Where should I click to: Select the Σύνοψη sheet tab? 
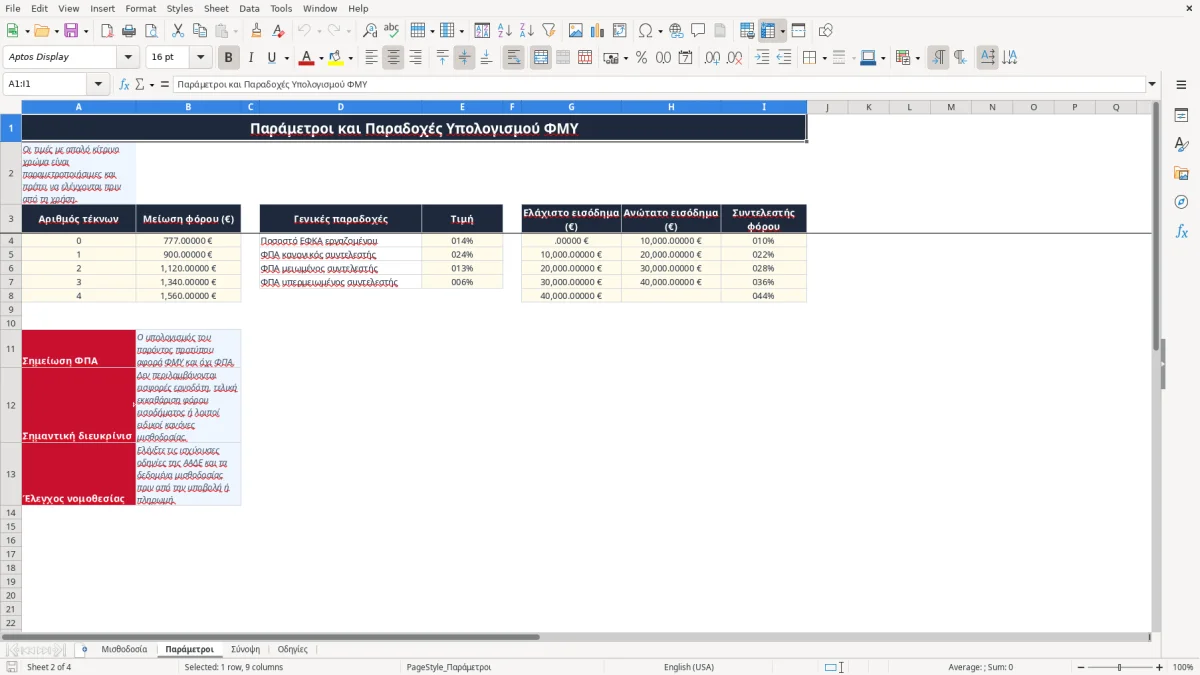[245, 649]
